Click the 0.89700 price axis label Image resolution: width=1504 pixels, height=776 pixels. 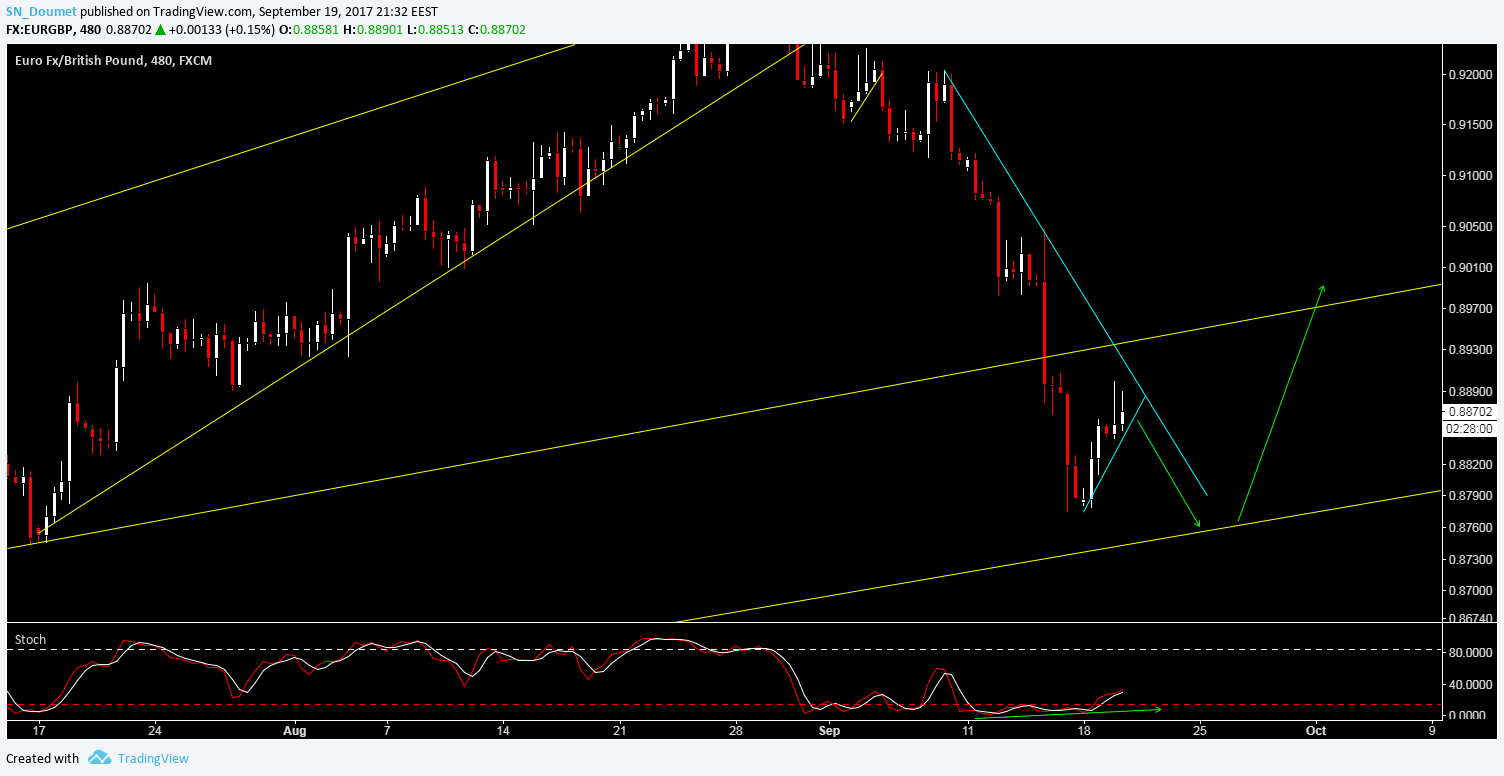pos(1471,310)
